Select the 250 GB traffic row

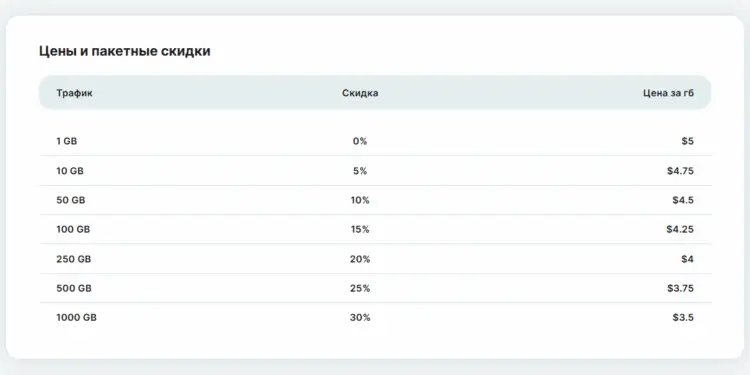pyautogui.click(x=375, y=259)
